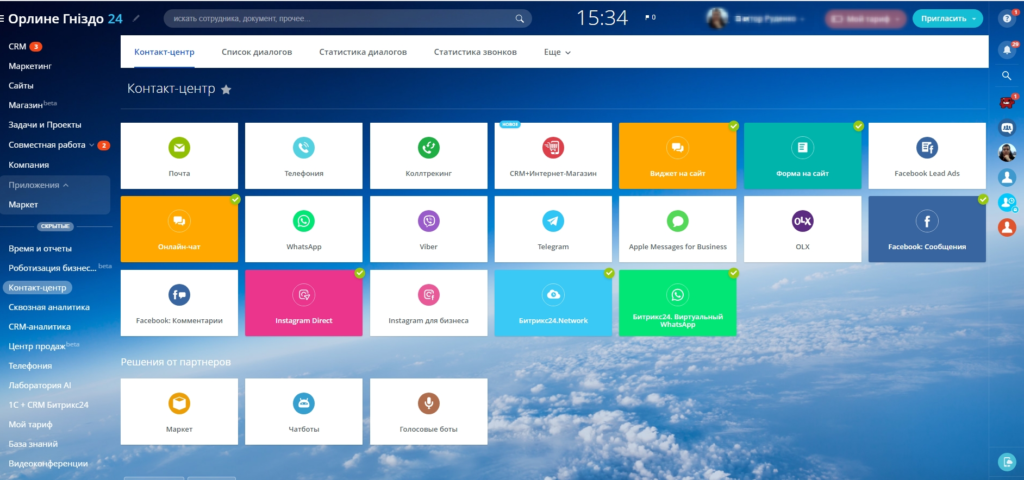This screenshot has height=480, width=1024.
Task: Click the search magnifier in search bar
Action: pyautogui.click(x=520, y=18)
